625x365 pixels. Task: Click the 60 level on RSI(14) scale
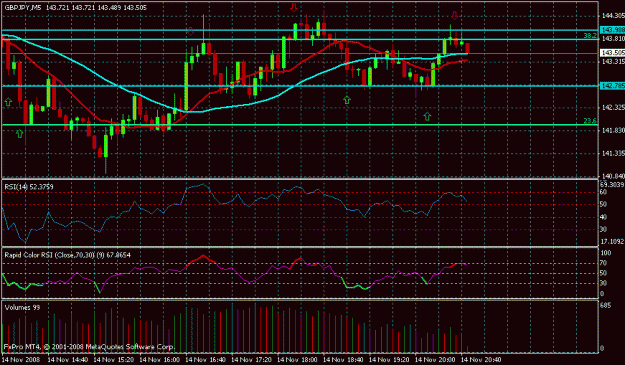pos(603,192)
